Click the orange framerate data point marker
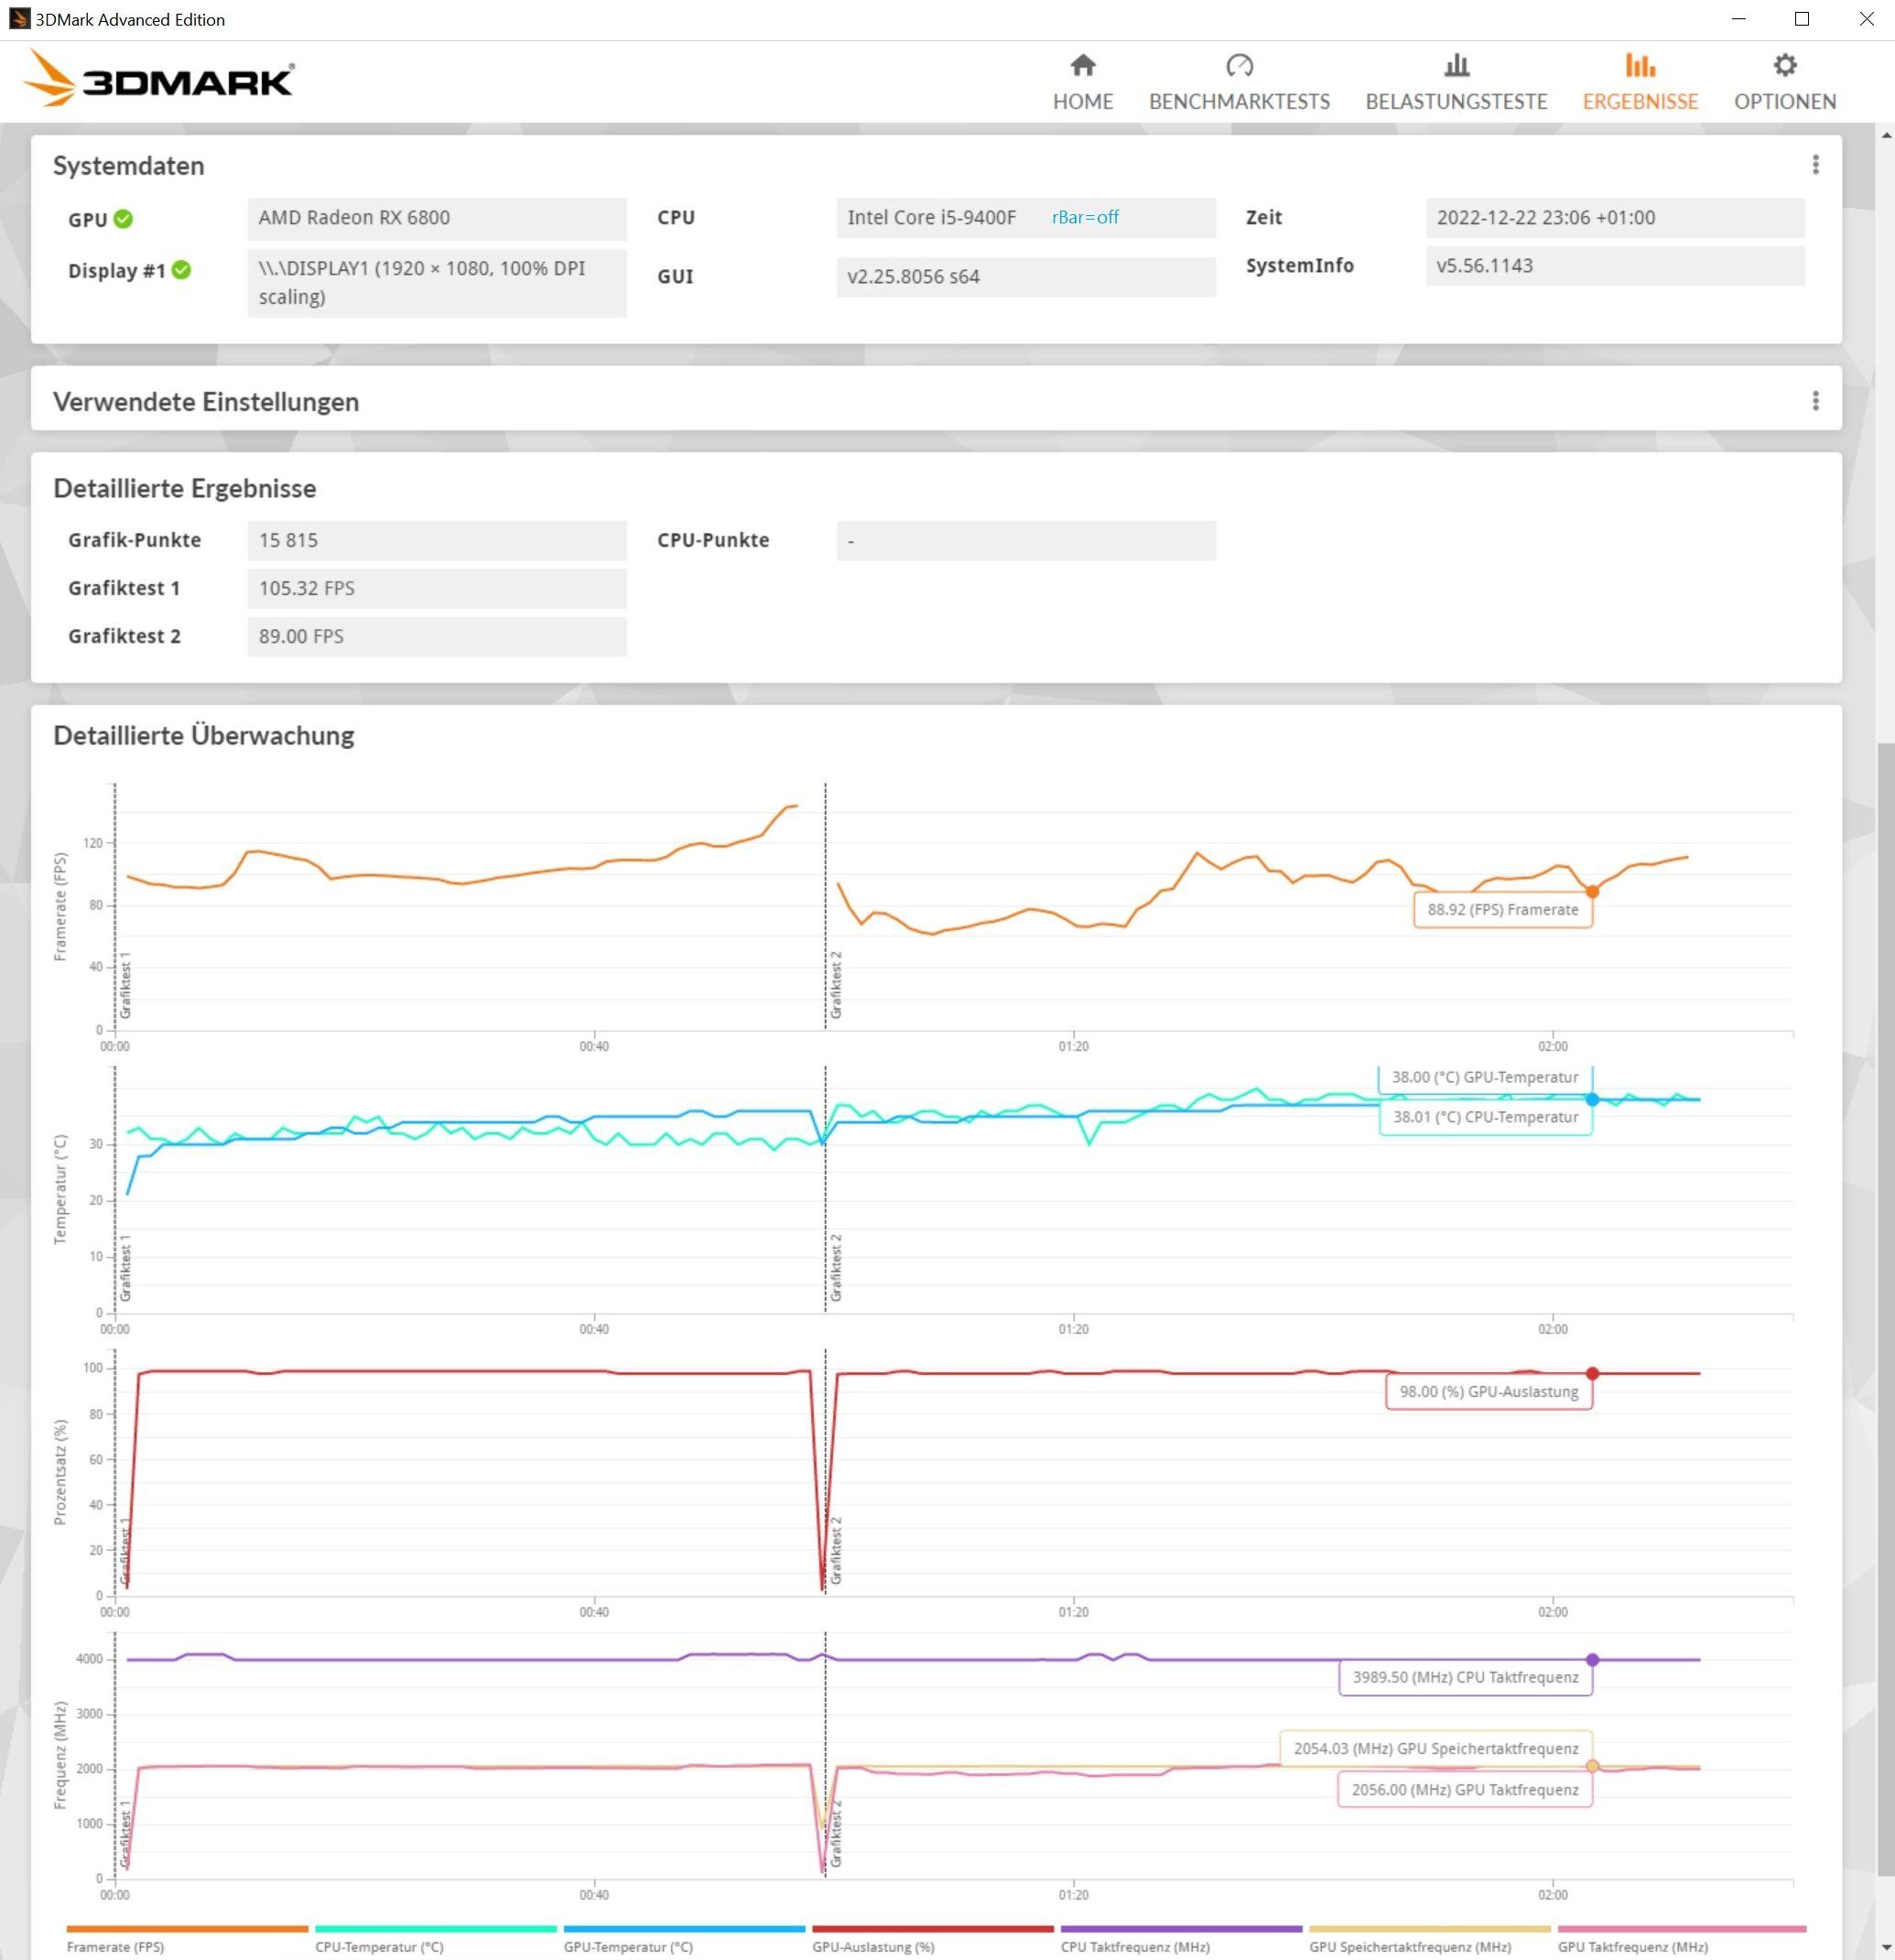 pos(1592,892)
